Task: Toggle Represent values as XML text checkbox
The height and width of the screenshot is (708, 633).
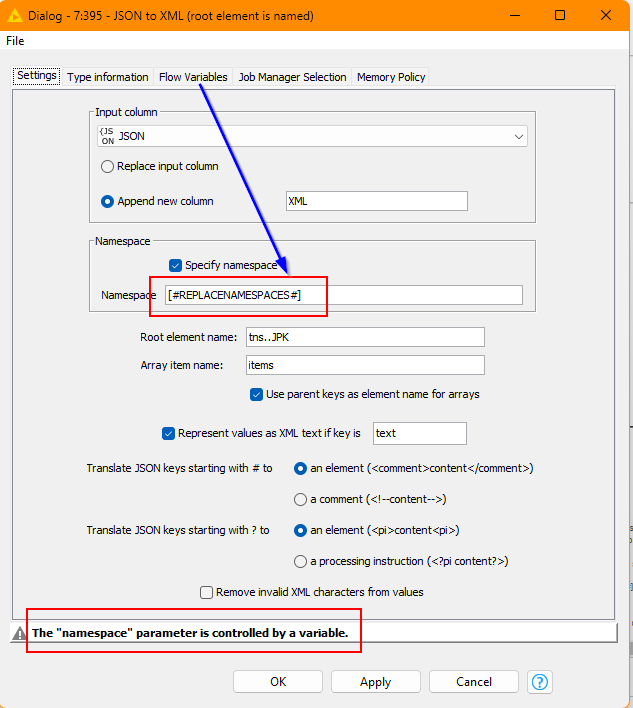Action: pos(169,433)
